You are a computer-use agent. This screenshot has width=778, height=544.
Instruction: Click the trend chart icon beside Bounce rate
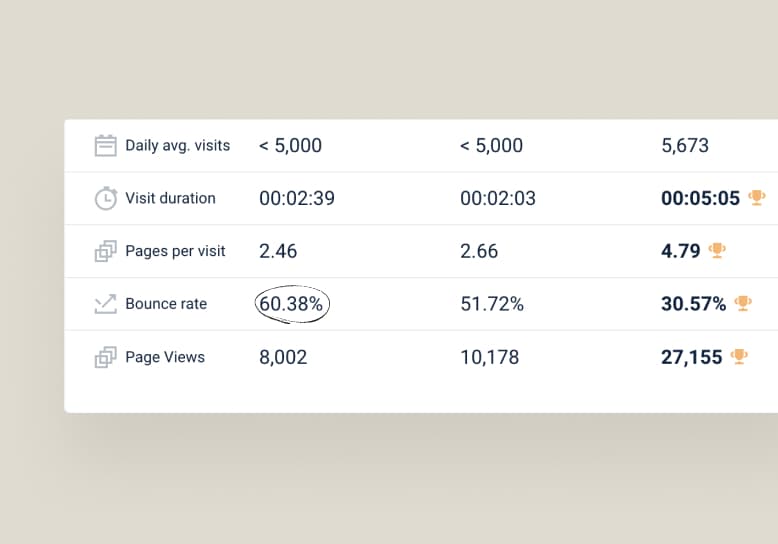click(x=105, y=304)
